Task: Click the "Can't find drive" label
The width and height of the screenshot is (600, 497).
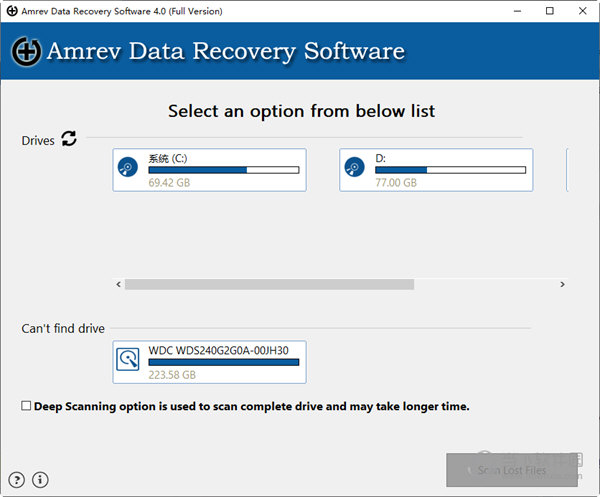Action: 63,328
